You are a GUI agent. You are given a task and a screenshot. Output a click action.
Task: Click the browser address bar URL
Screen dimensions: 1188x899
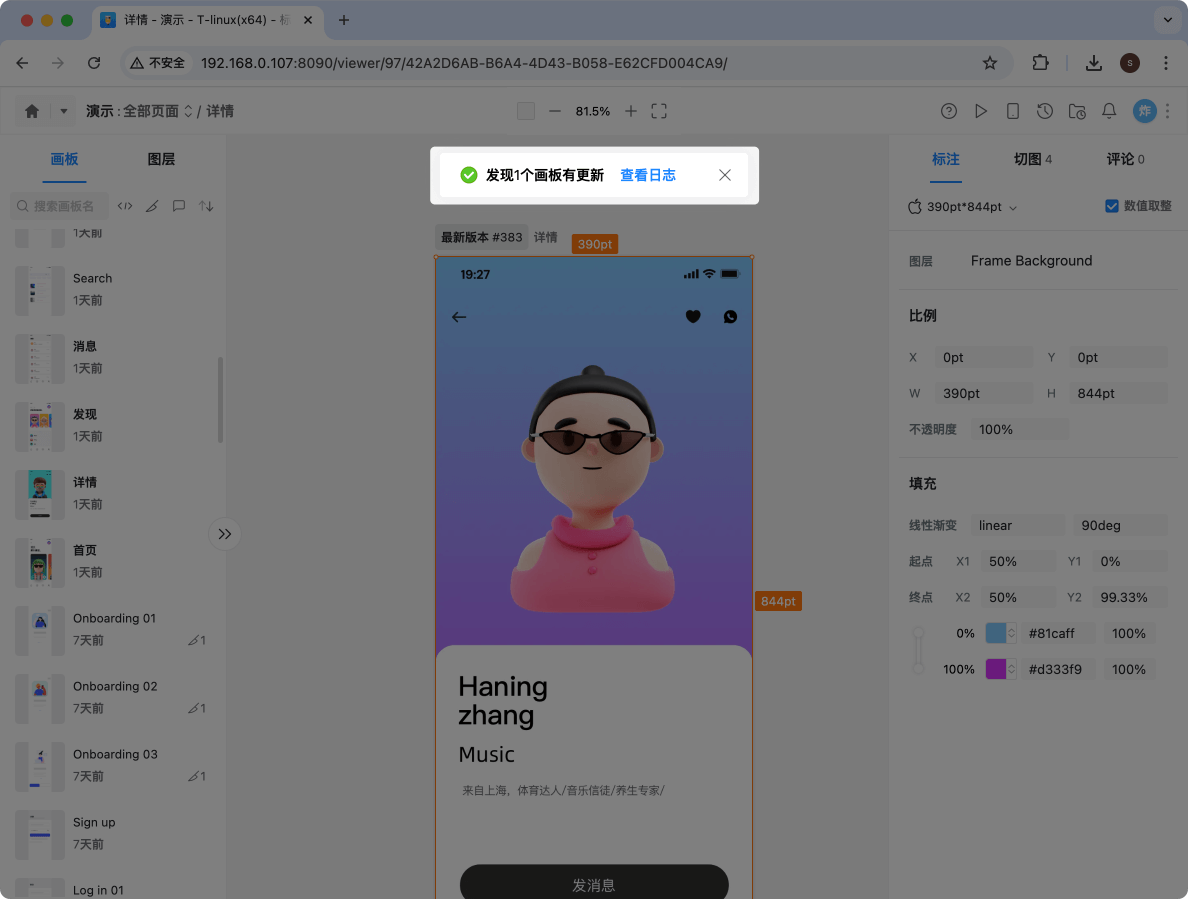click(x=464, y=63)
